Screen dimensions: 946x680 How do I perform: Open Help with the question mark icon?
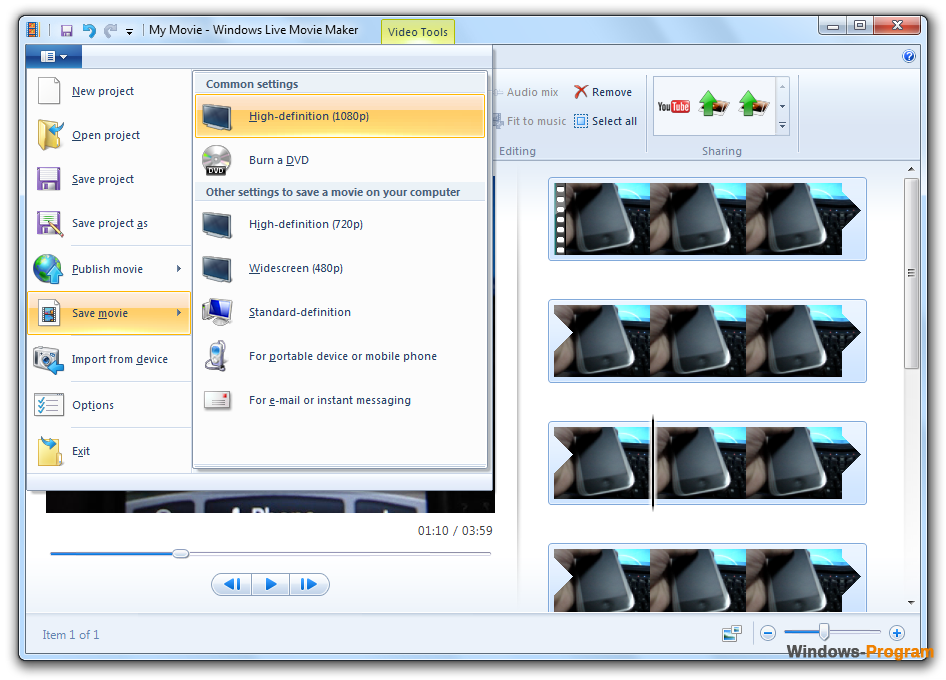(x=909, y=56)
